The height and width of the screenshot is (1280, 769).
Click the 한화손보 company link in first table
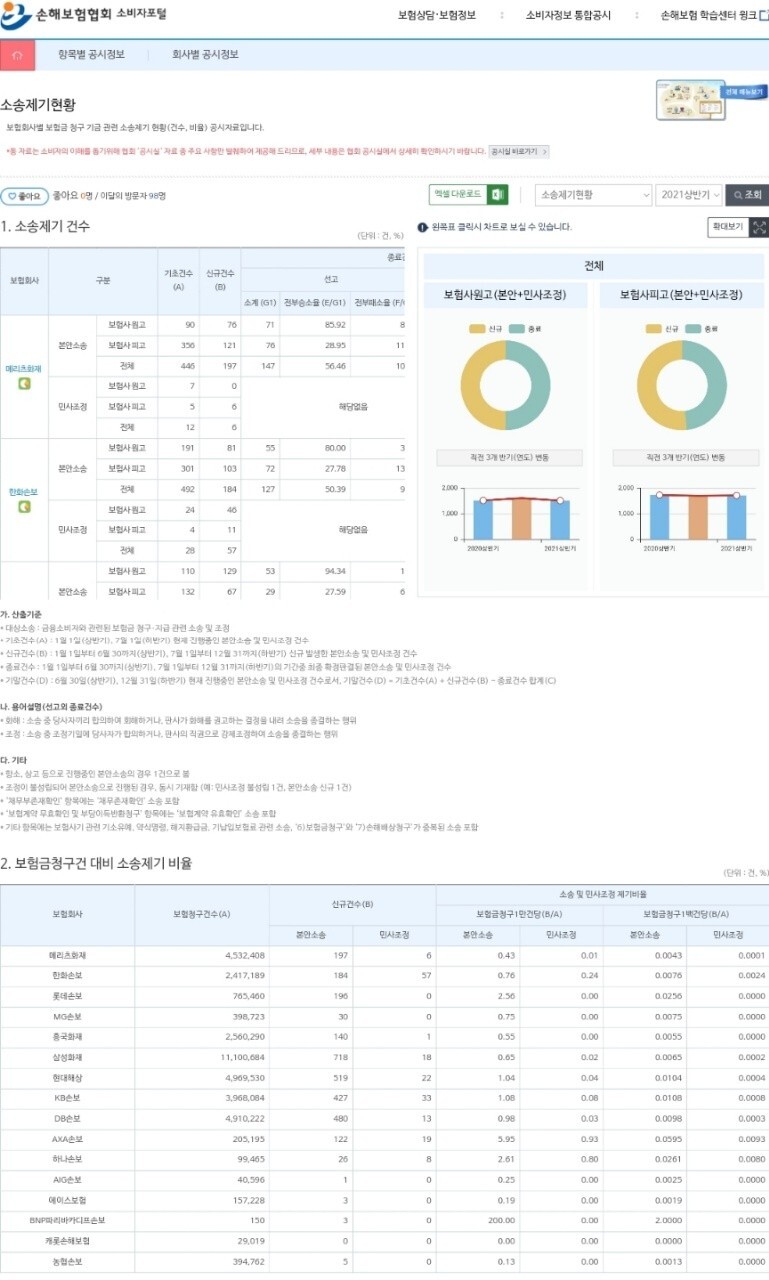[24, 492]
